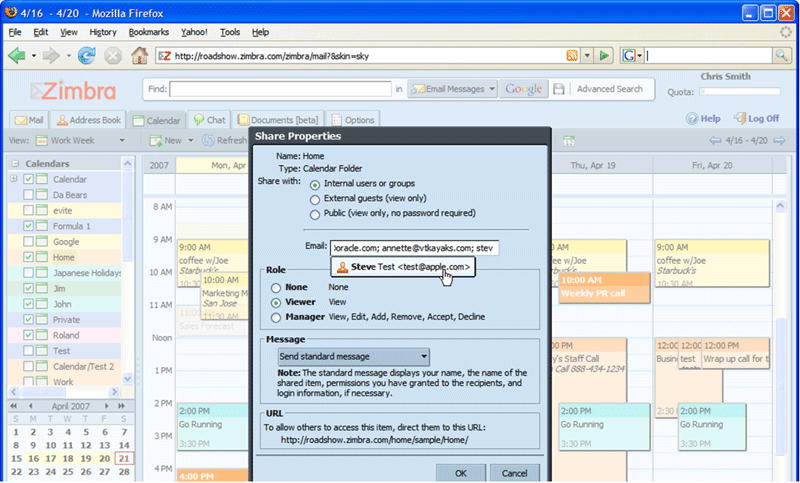Click the Firefox throbber activity icon
This screenshot has width=800, height=483.
(x=786, y=32)
